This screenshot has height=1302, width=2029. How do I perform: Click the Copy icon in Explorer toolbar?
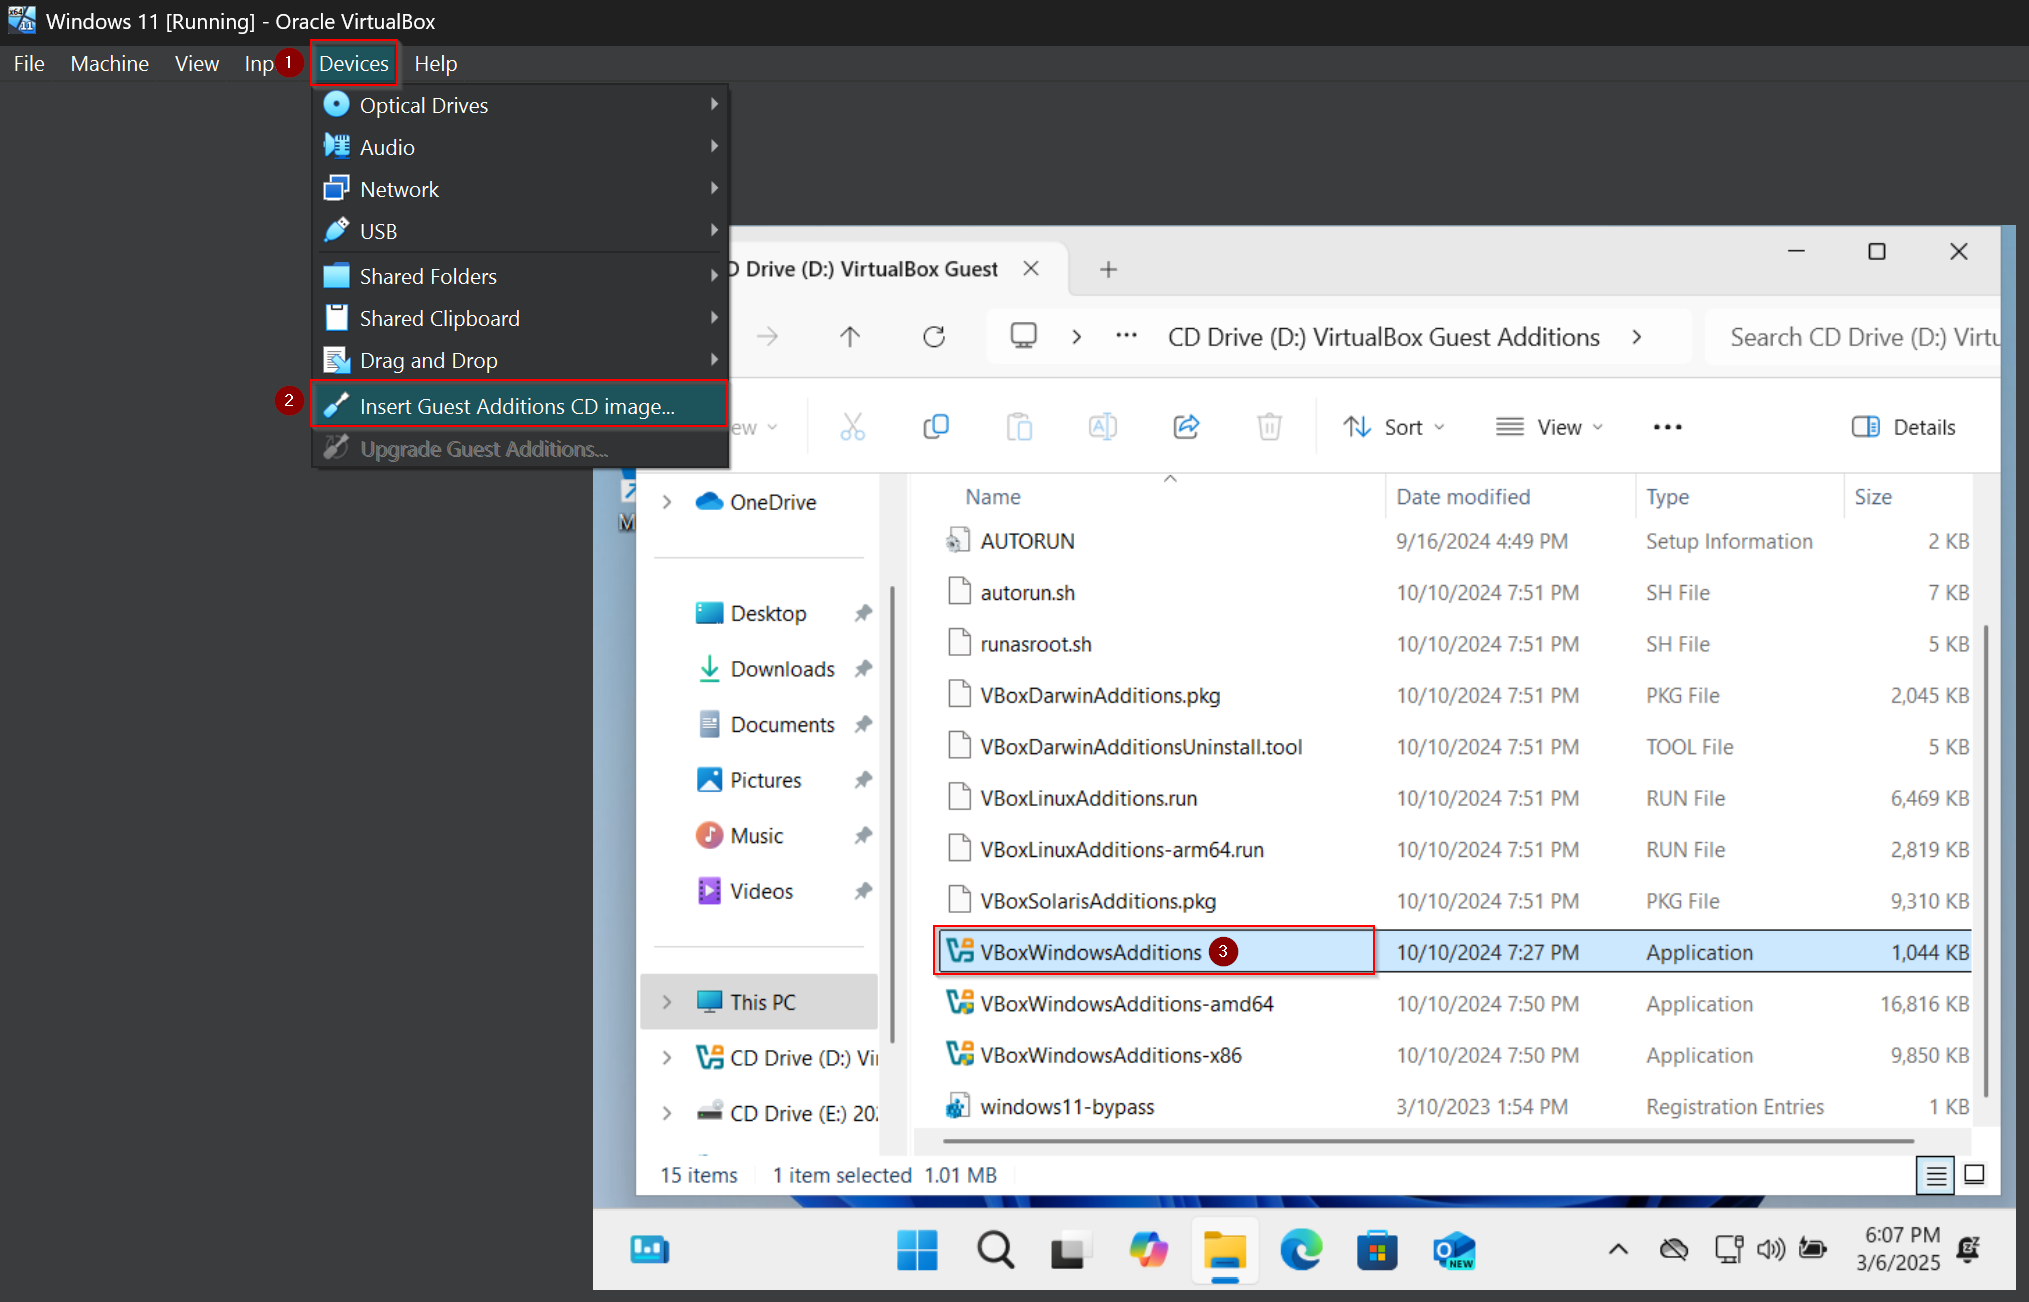click(x=936, y=427)
